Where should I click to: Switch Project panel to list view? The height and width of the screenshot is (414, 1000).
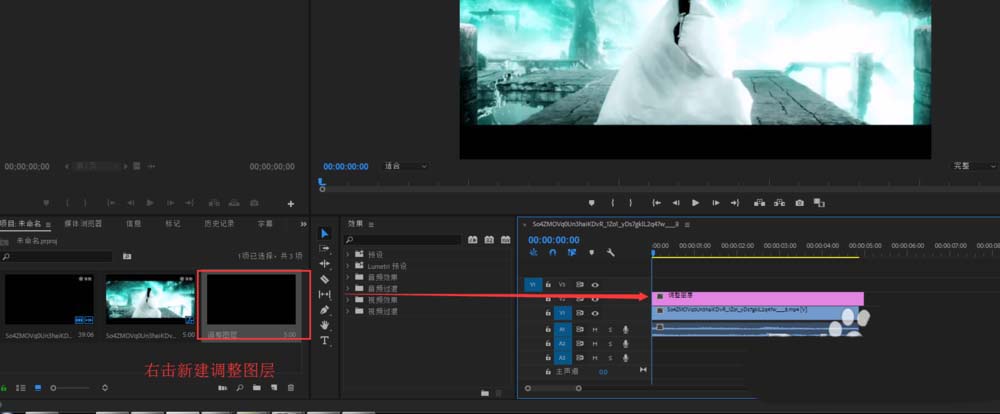[21, 388]
